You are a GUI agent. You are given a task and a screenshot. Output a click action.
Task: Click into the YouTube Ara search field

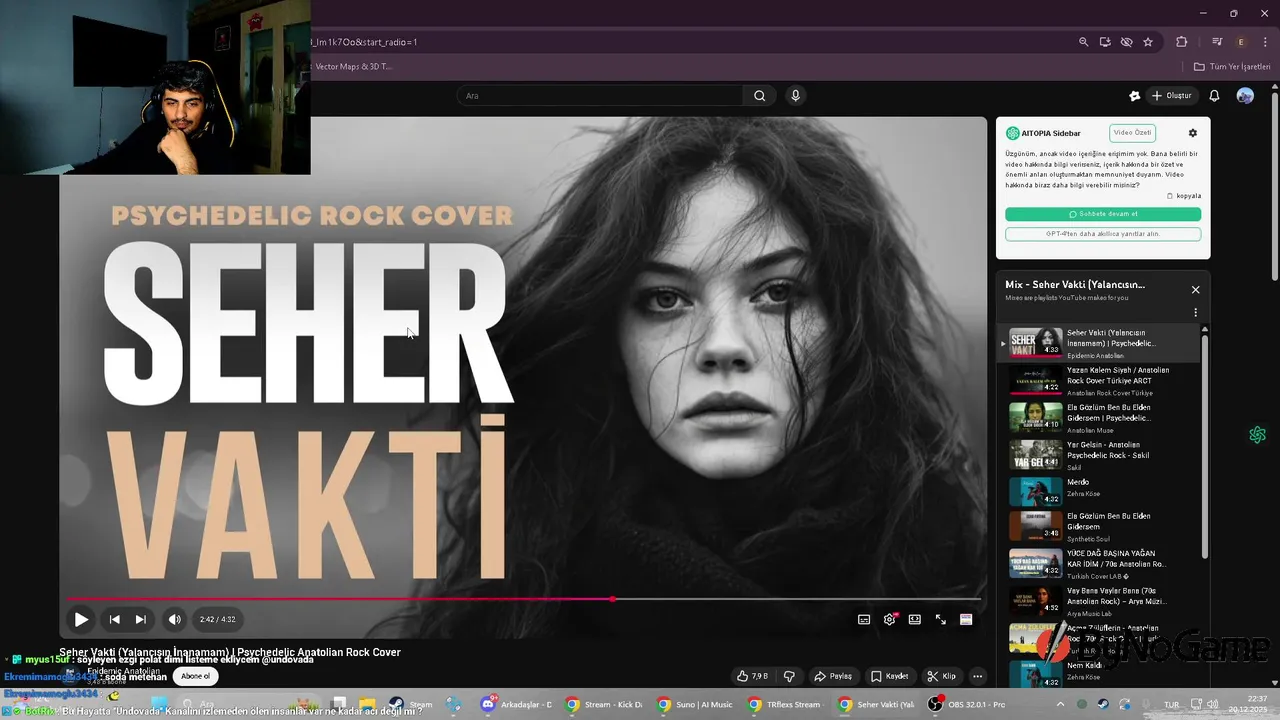click(600, 96)
